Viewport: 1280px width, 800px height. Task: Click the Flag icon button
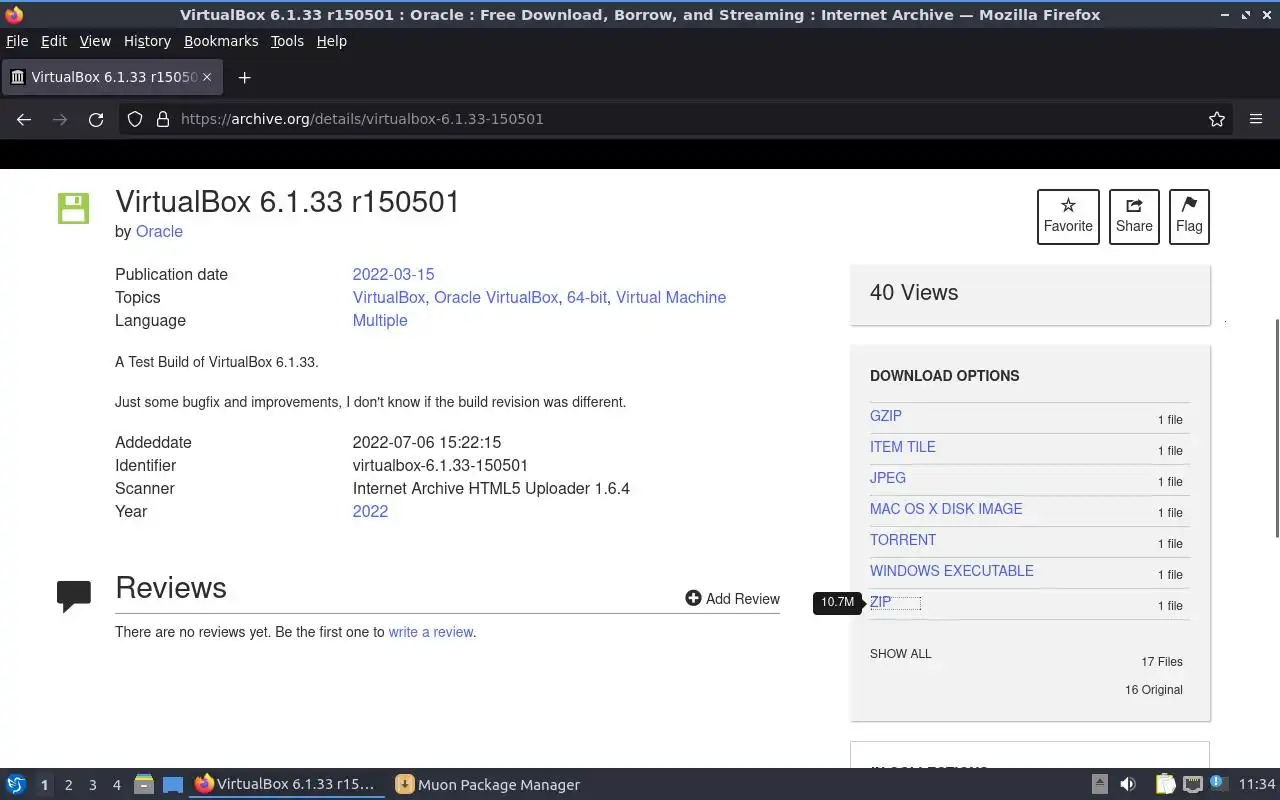coord(1189,216)
